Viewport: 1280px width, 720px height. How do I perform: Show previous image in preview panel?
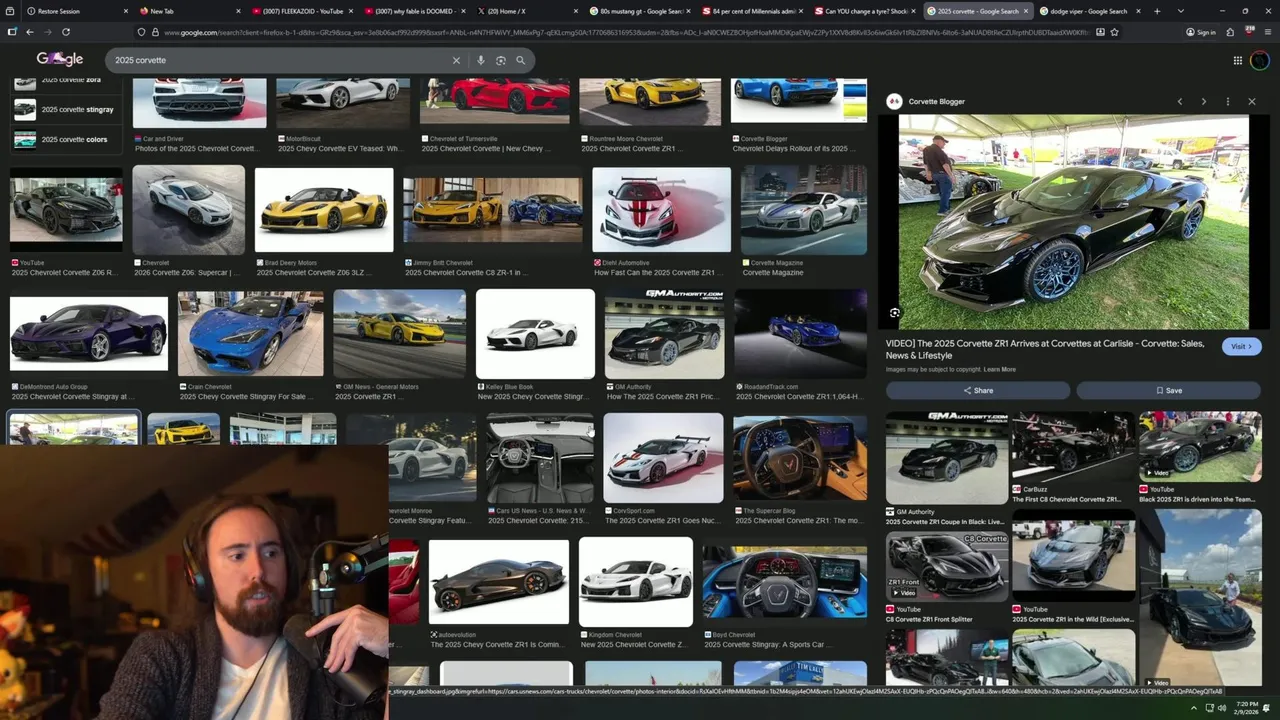coord(1180,102)
